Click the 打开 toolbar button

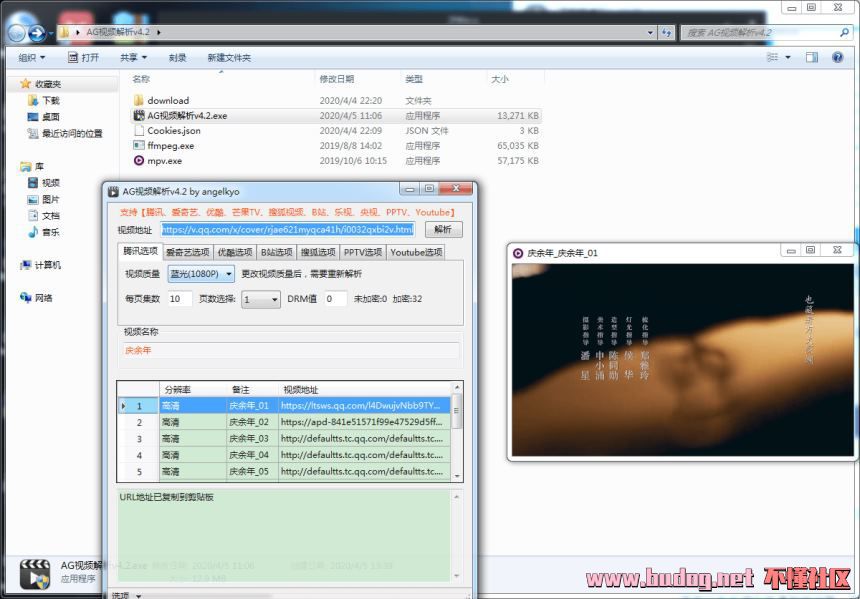[x=83, y=58]
